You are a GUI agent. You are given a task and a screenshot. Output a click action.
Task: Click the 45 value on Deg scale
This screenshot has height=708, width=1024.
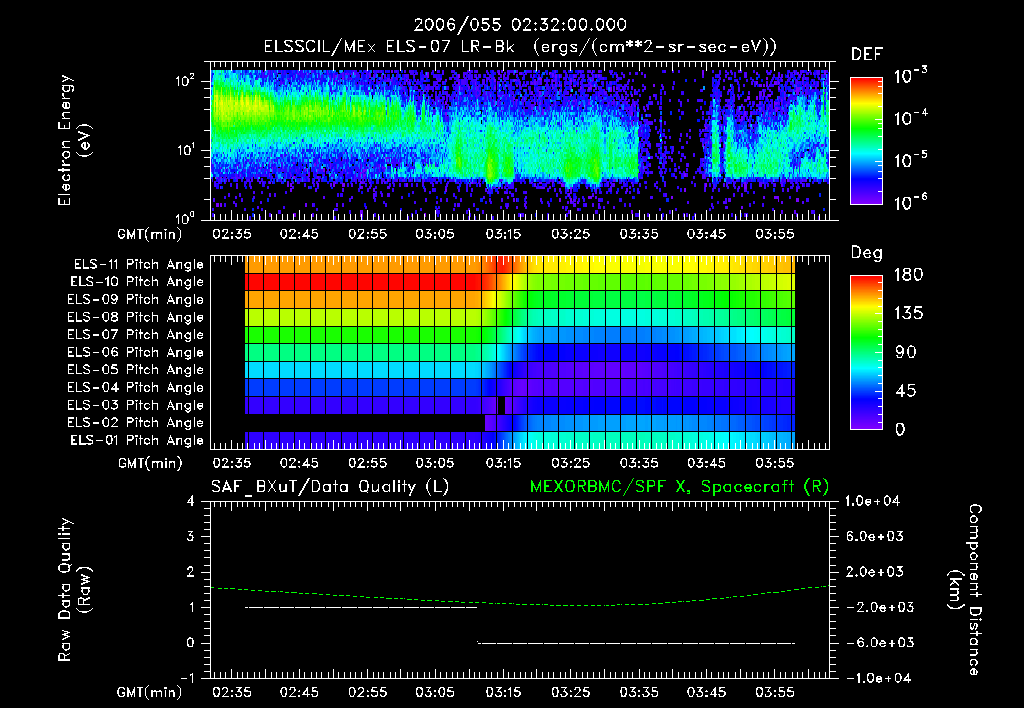[906, 391]
